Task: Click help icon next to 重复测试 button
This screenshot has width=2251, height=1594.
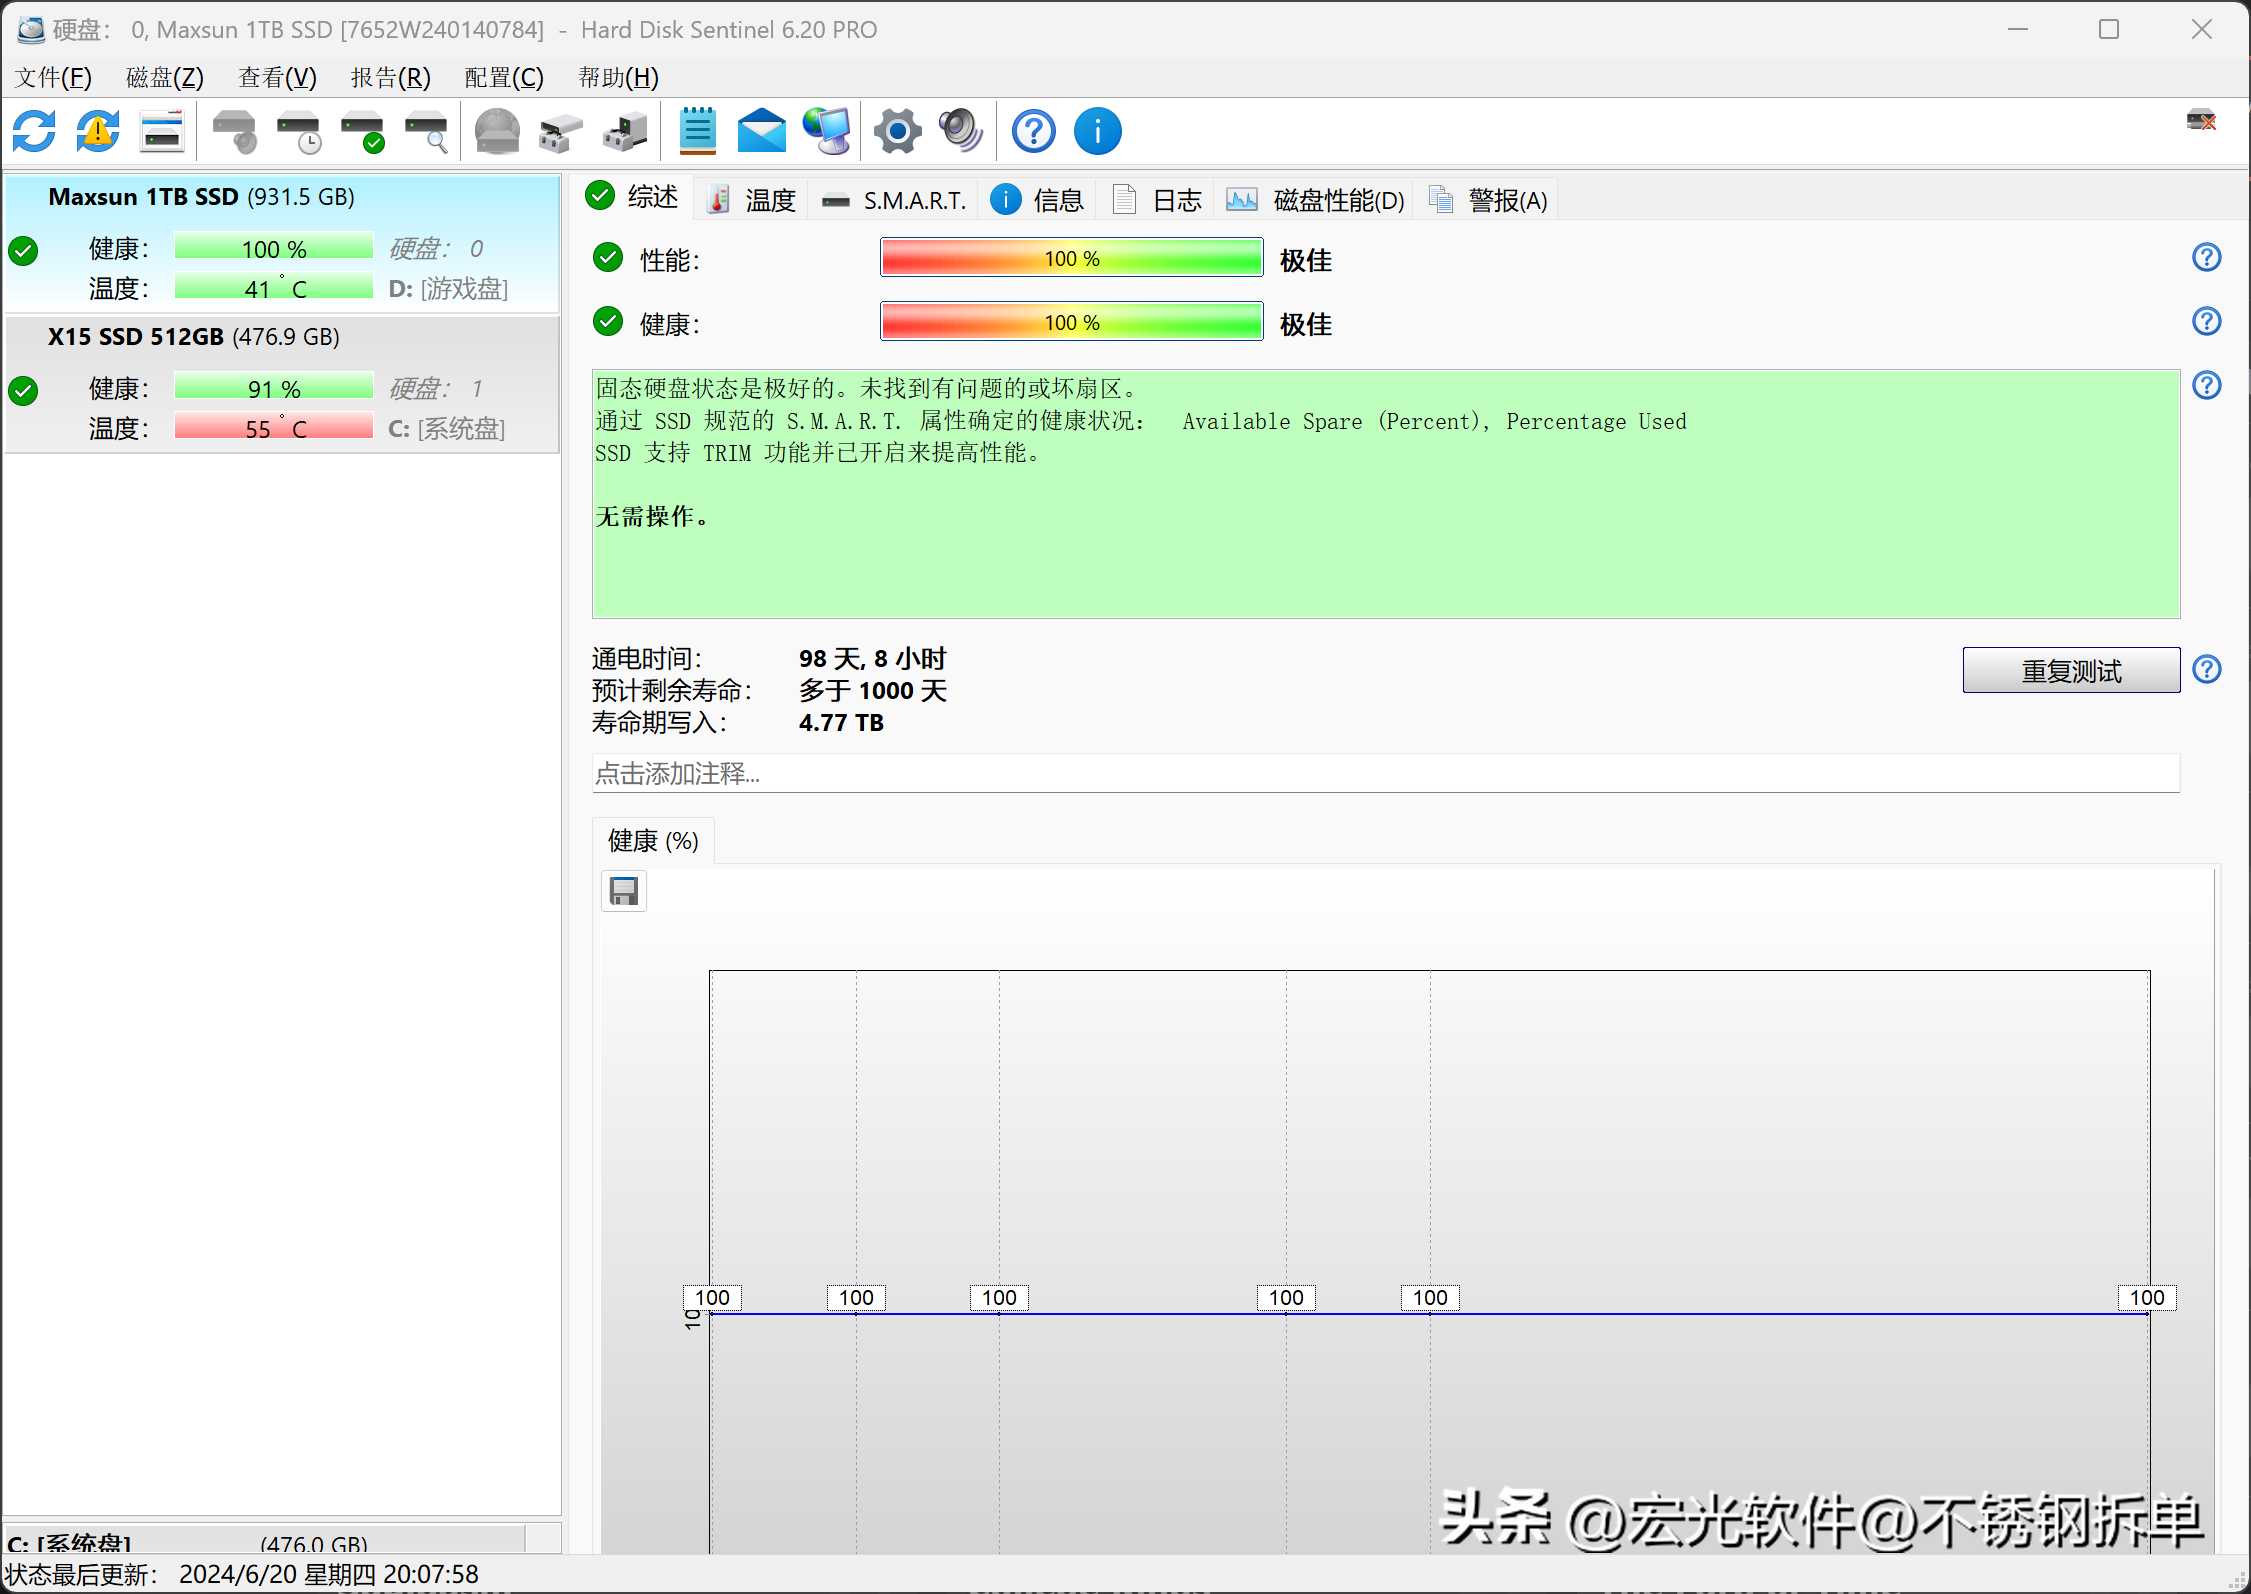Action: point(2206,670)
